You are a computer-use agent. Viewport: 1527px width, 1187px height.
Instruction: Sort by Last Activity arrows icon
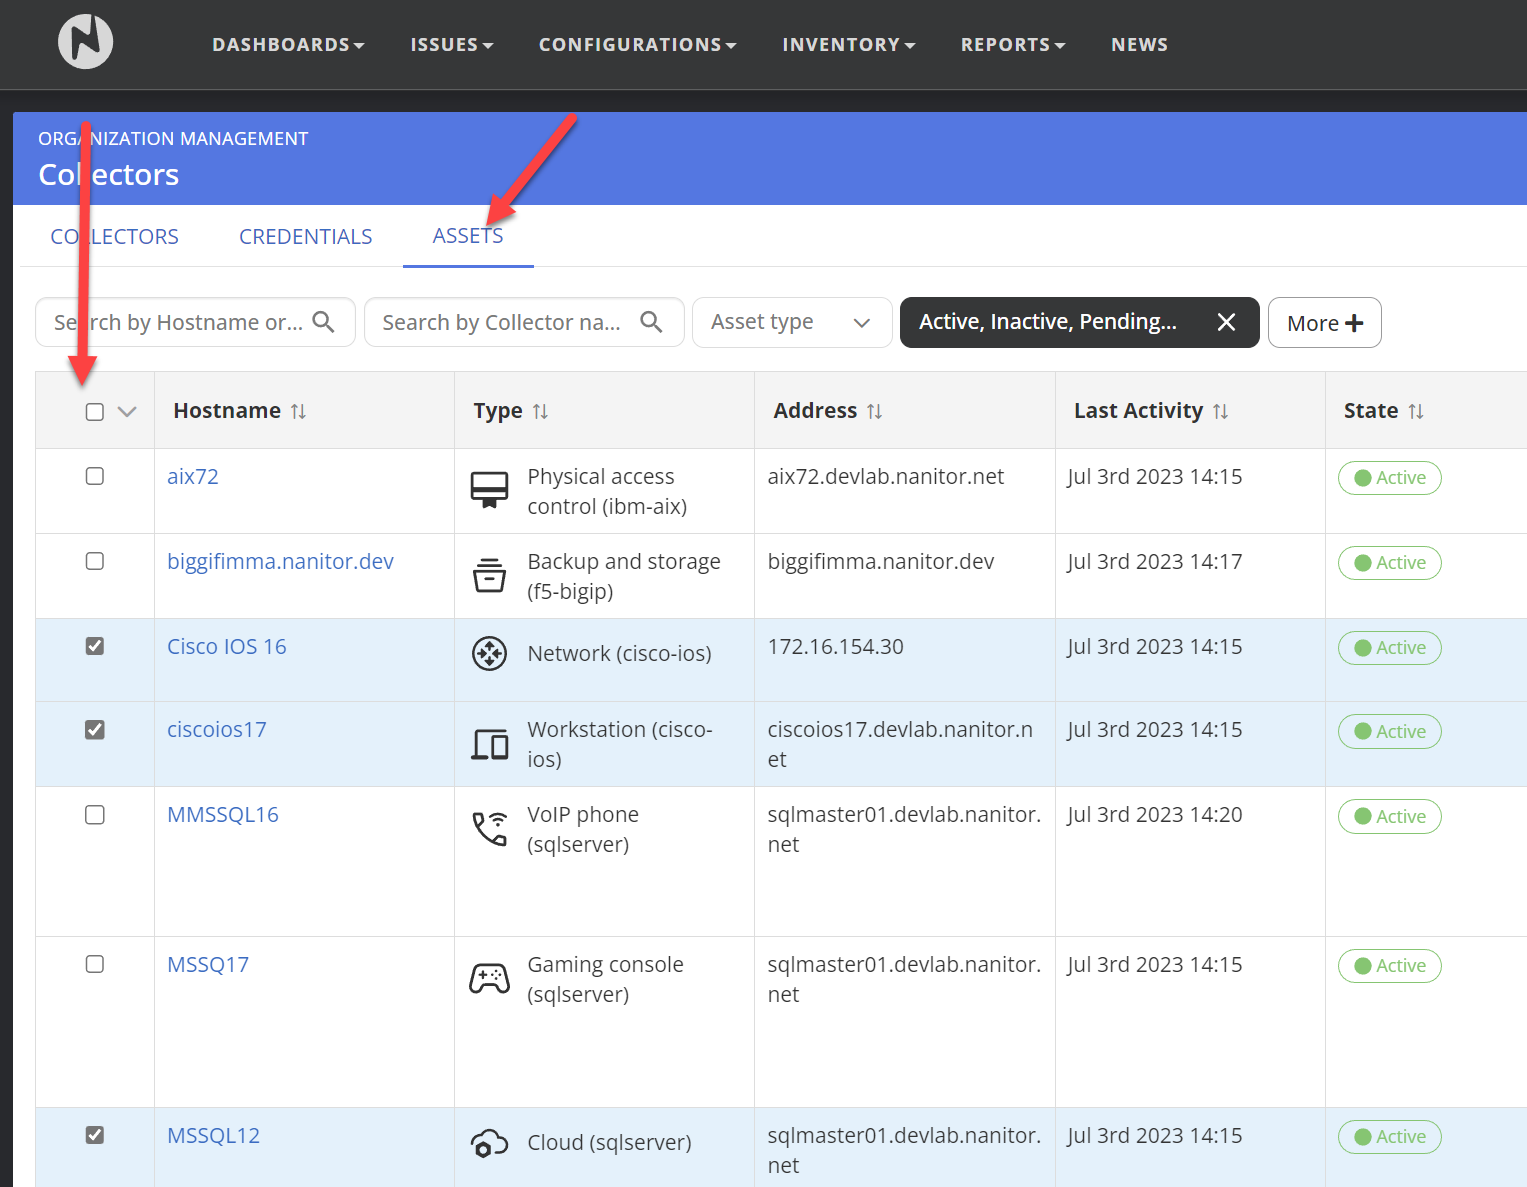point(1220,411)
